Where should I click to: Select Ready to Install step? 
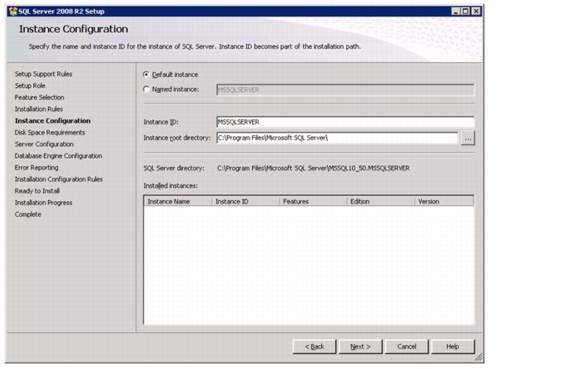point(37,191)
